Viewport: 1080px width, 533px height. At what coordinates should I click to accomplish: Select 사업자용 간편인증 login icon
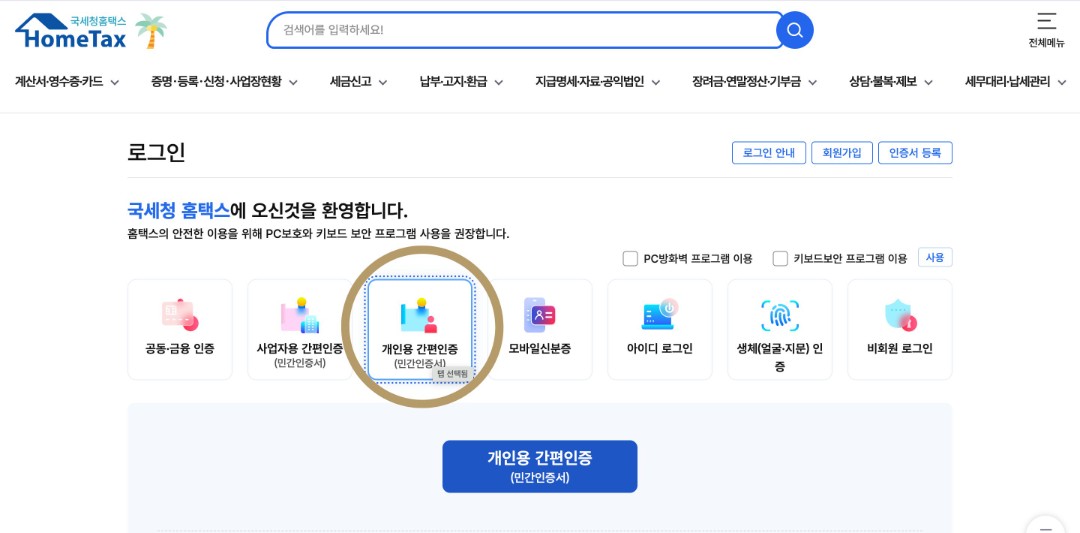point(300,315)
